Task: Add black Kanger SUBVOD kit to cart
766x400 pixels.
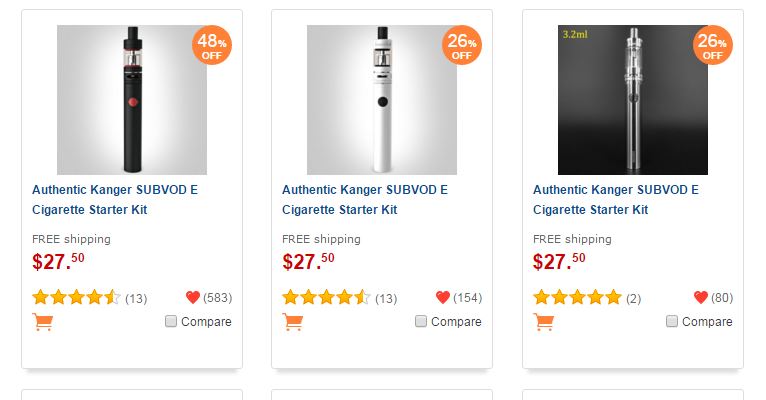Action: point(42,322)
